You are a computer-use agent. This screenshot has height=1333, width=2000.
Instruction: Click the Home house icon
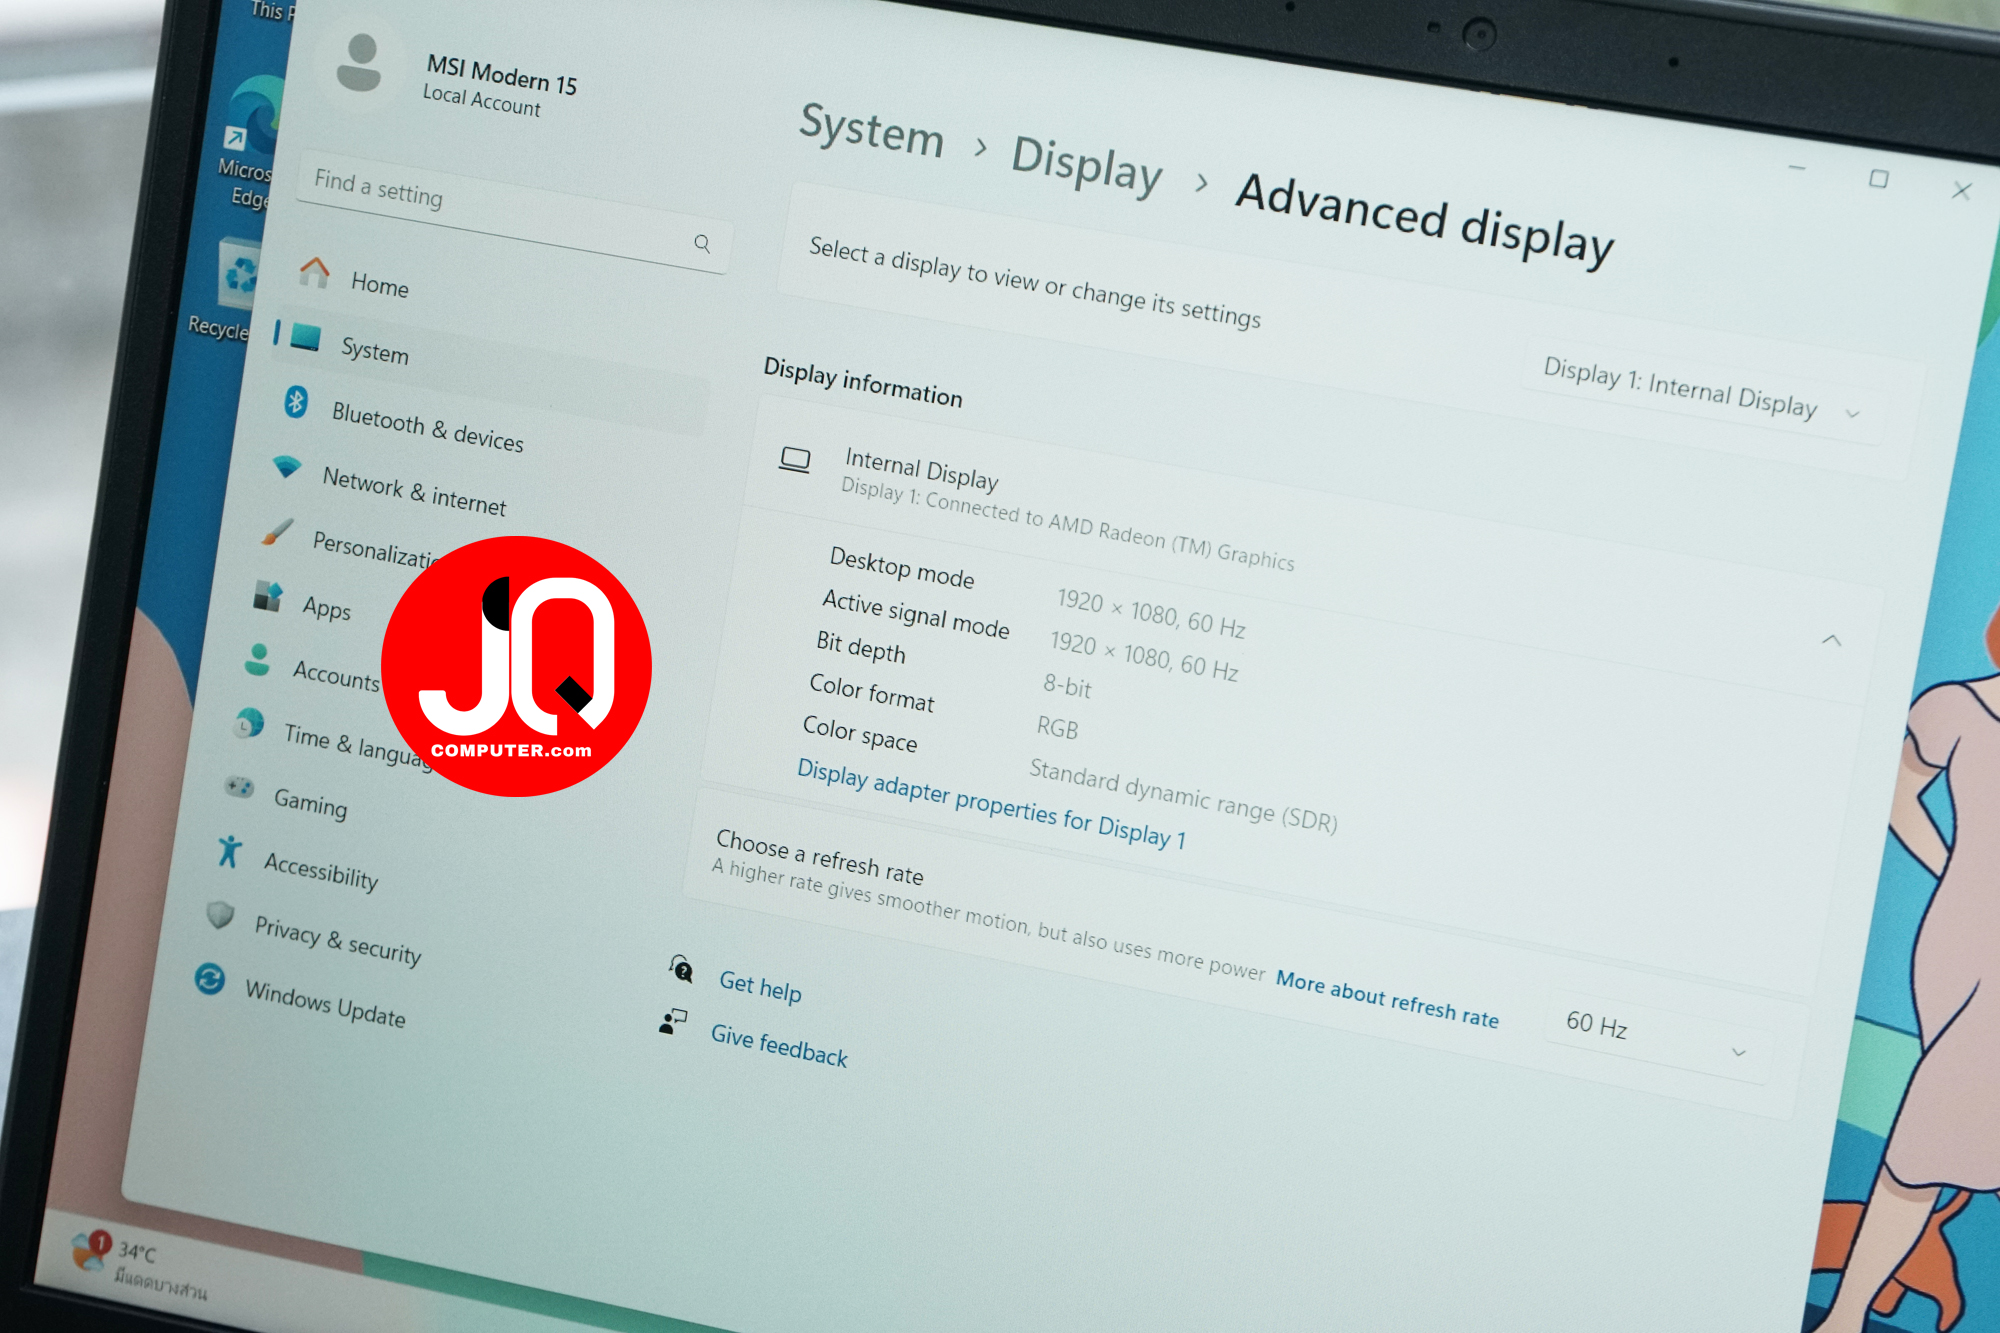314,271
